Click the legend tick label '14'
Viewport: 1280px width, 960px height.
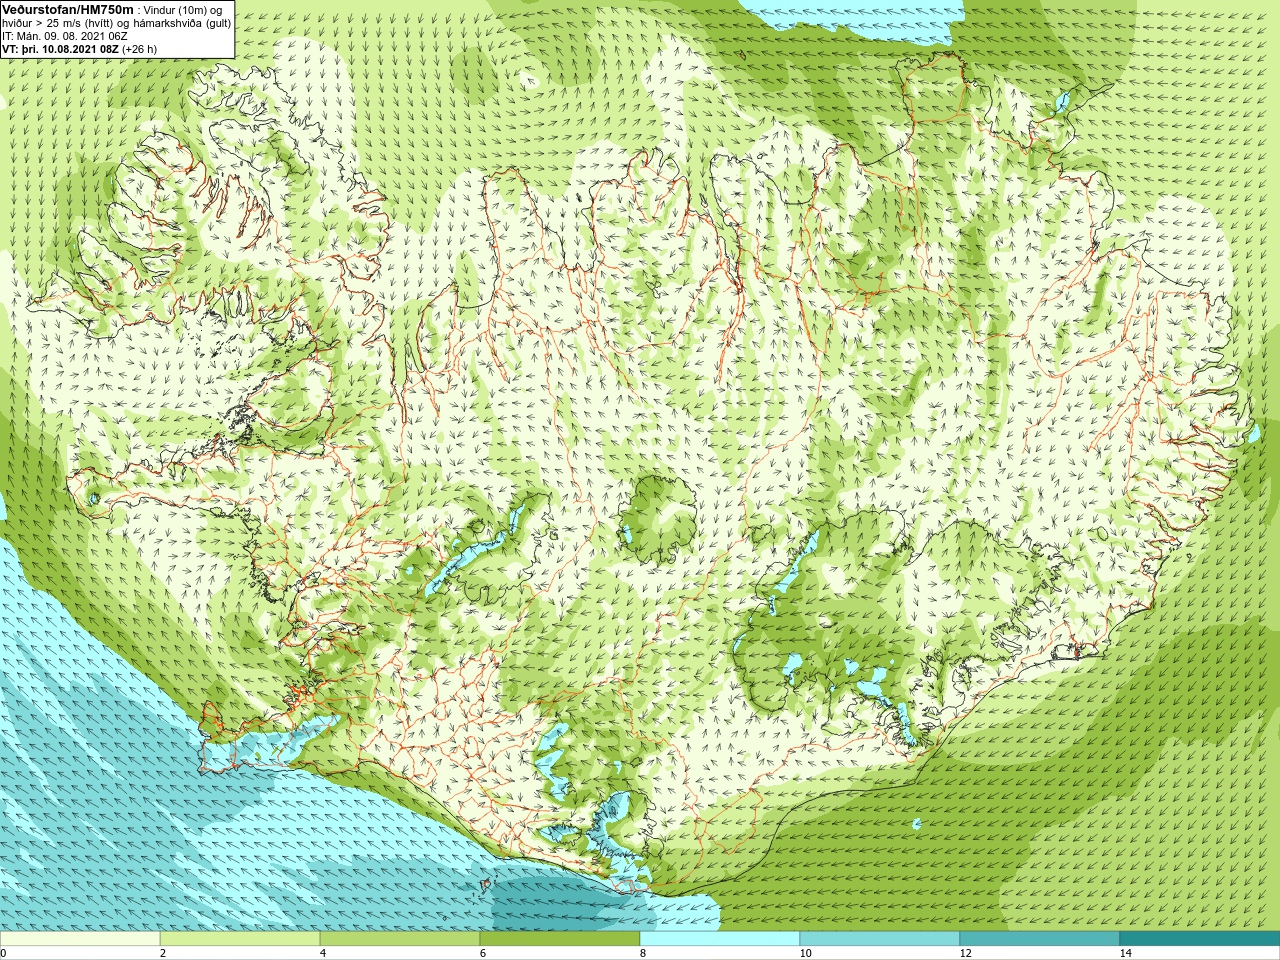1125,953
